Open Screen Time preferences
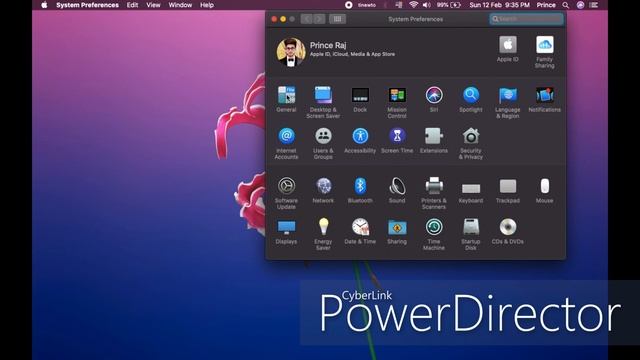Screen dimensions: 640x360 click(x=397, y=140)
